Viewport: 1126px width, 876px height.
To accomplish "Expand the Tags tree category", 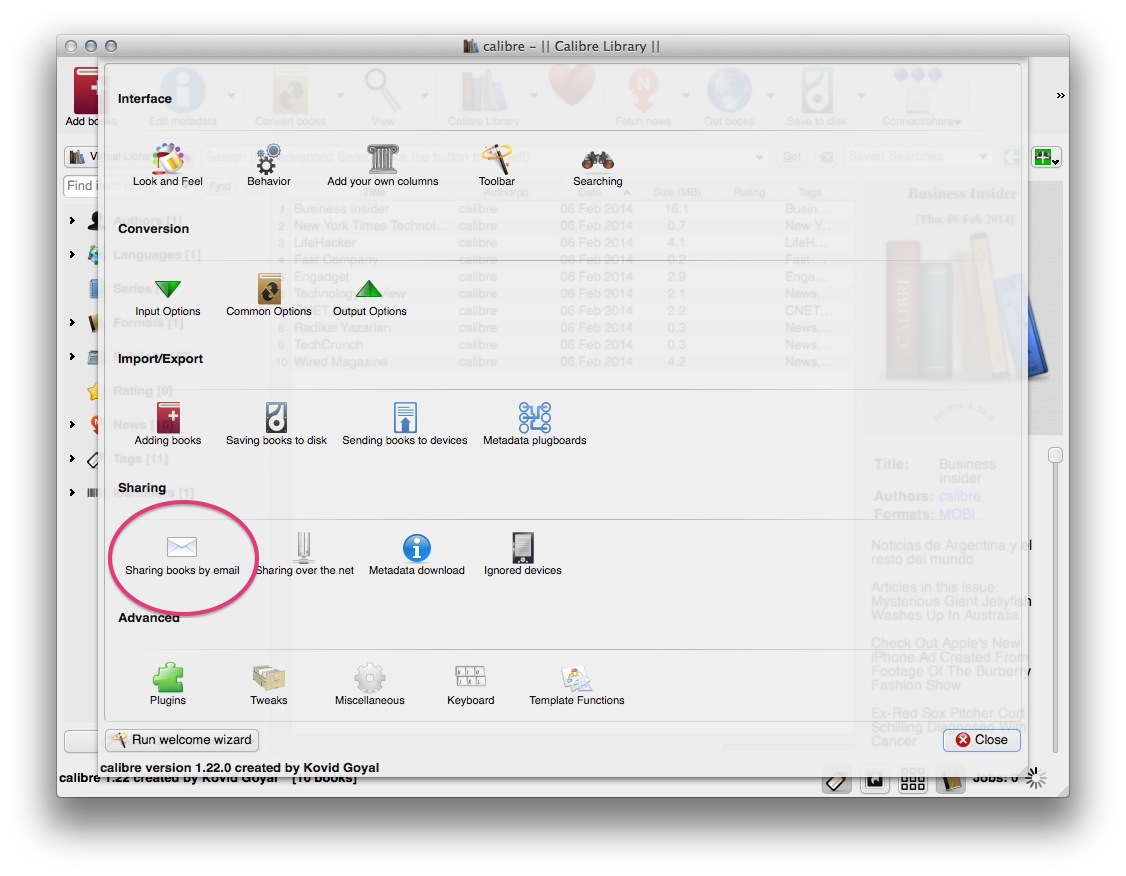I will click(x=72, y=458).
